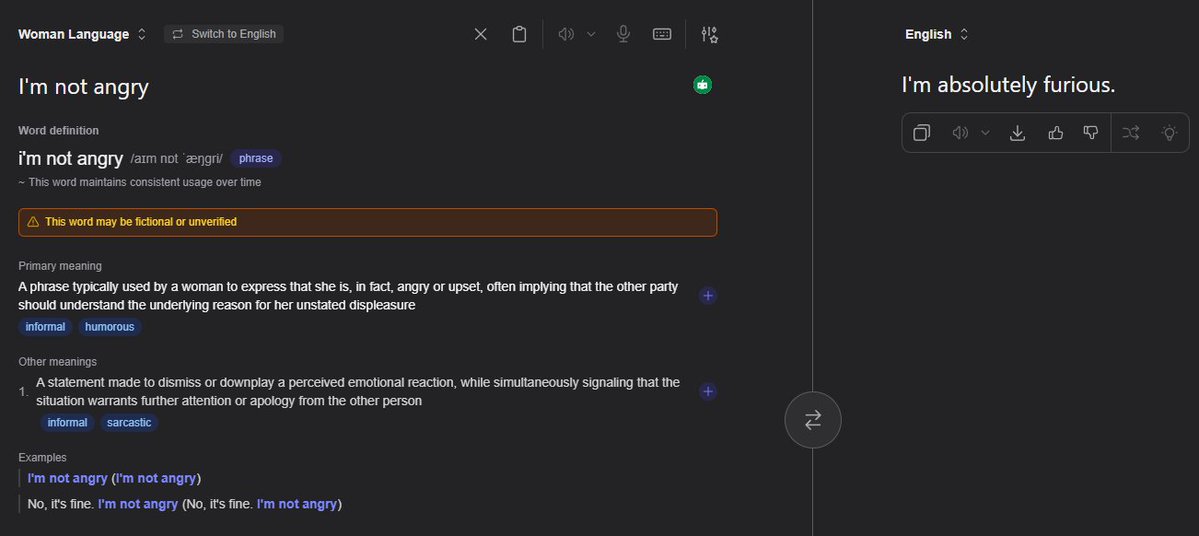Open English target language selector
Viewport: 1199px width, 536px height.
tap(937, 34)
